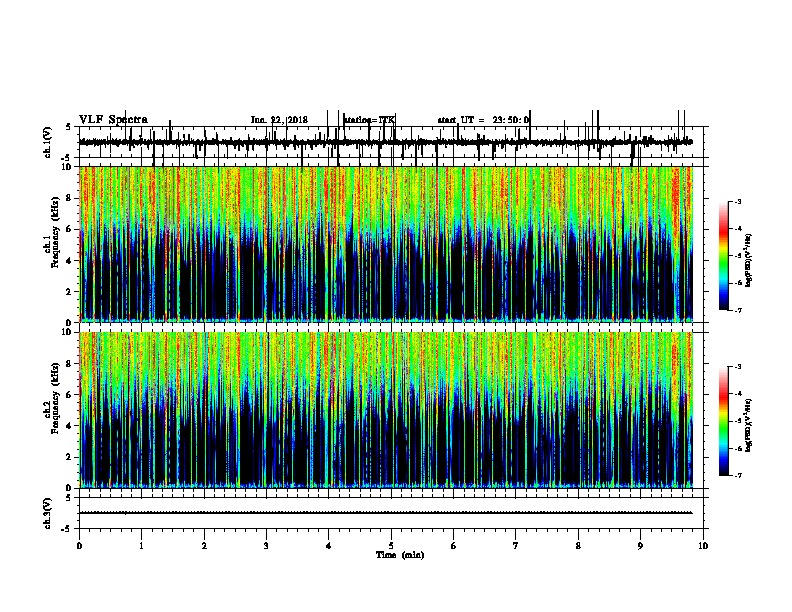Click the '5' tick on ch.1(V) axis
Viewport: 792px width, 612px height.
[69, 127]
